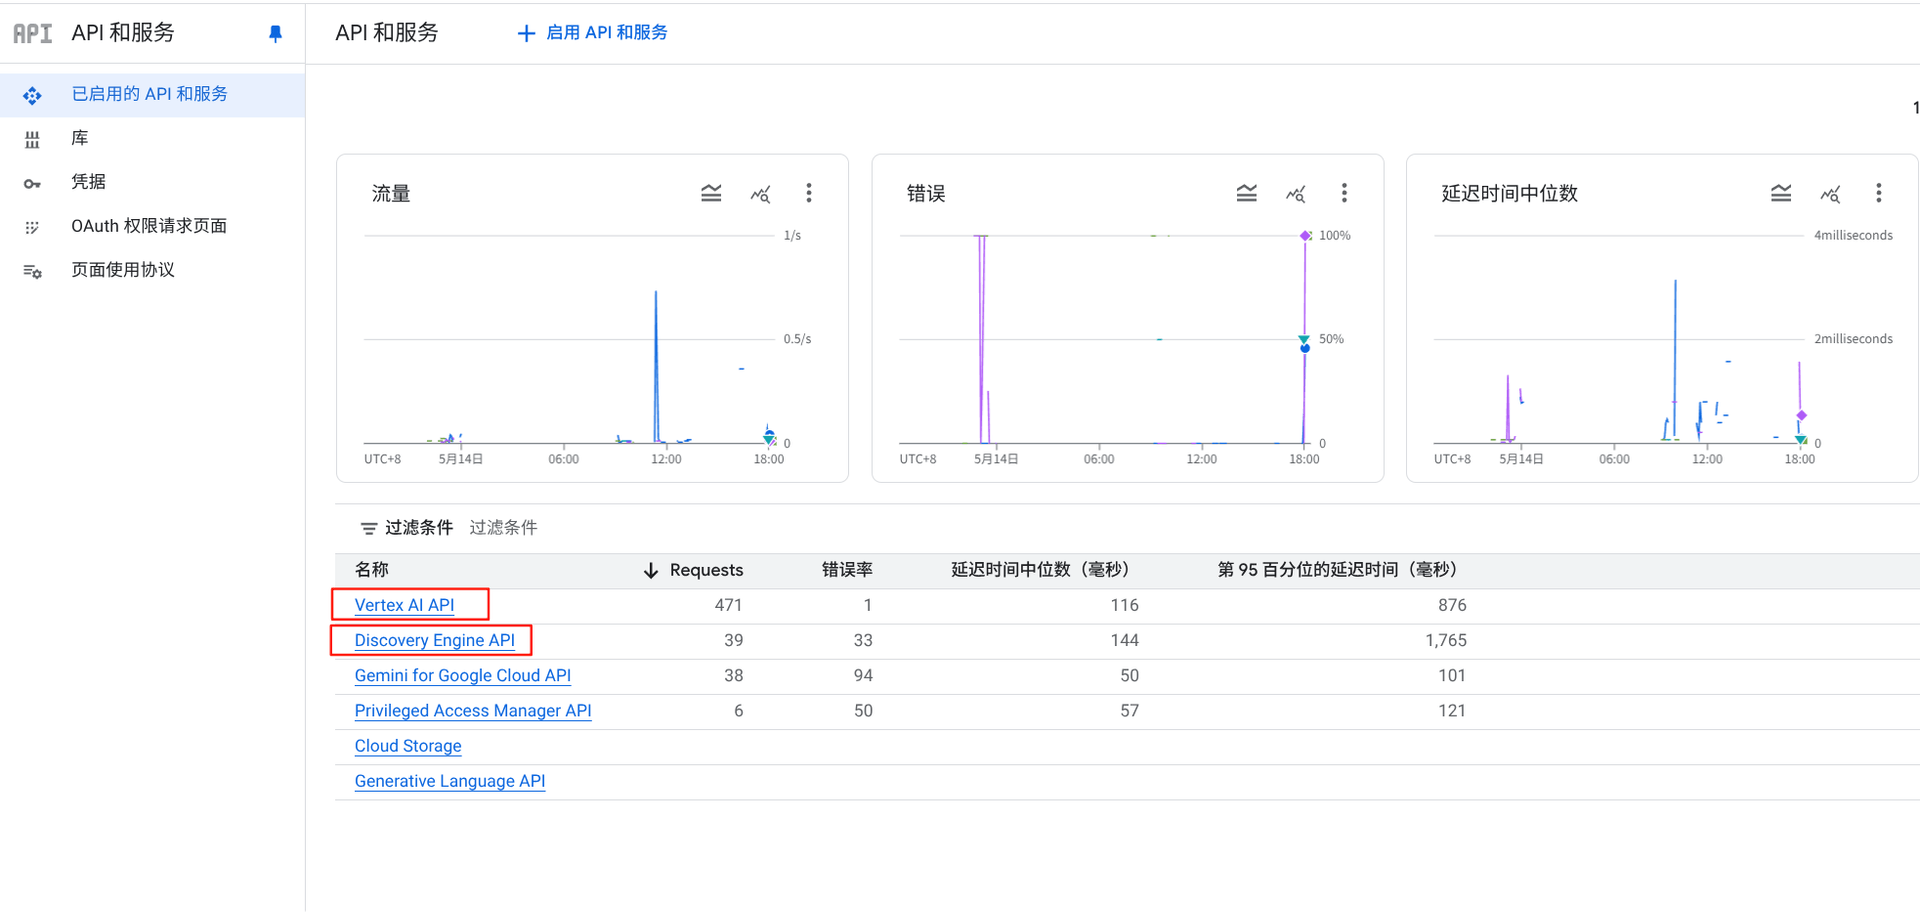Click the library icon beside 库
Image resolution: width=1920 pixels, height=912 pixels.
[x=32, y=139]
